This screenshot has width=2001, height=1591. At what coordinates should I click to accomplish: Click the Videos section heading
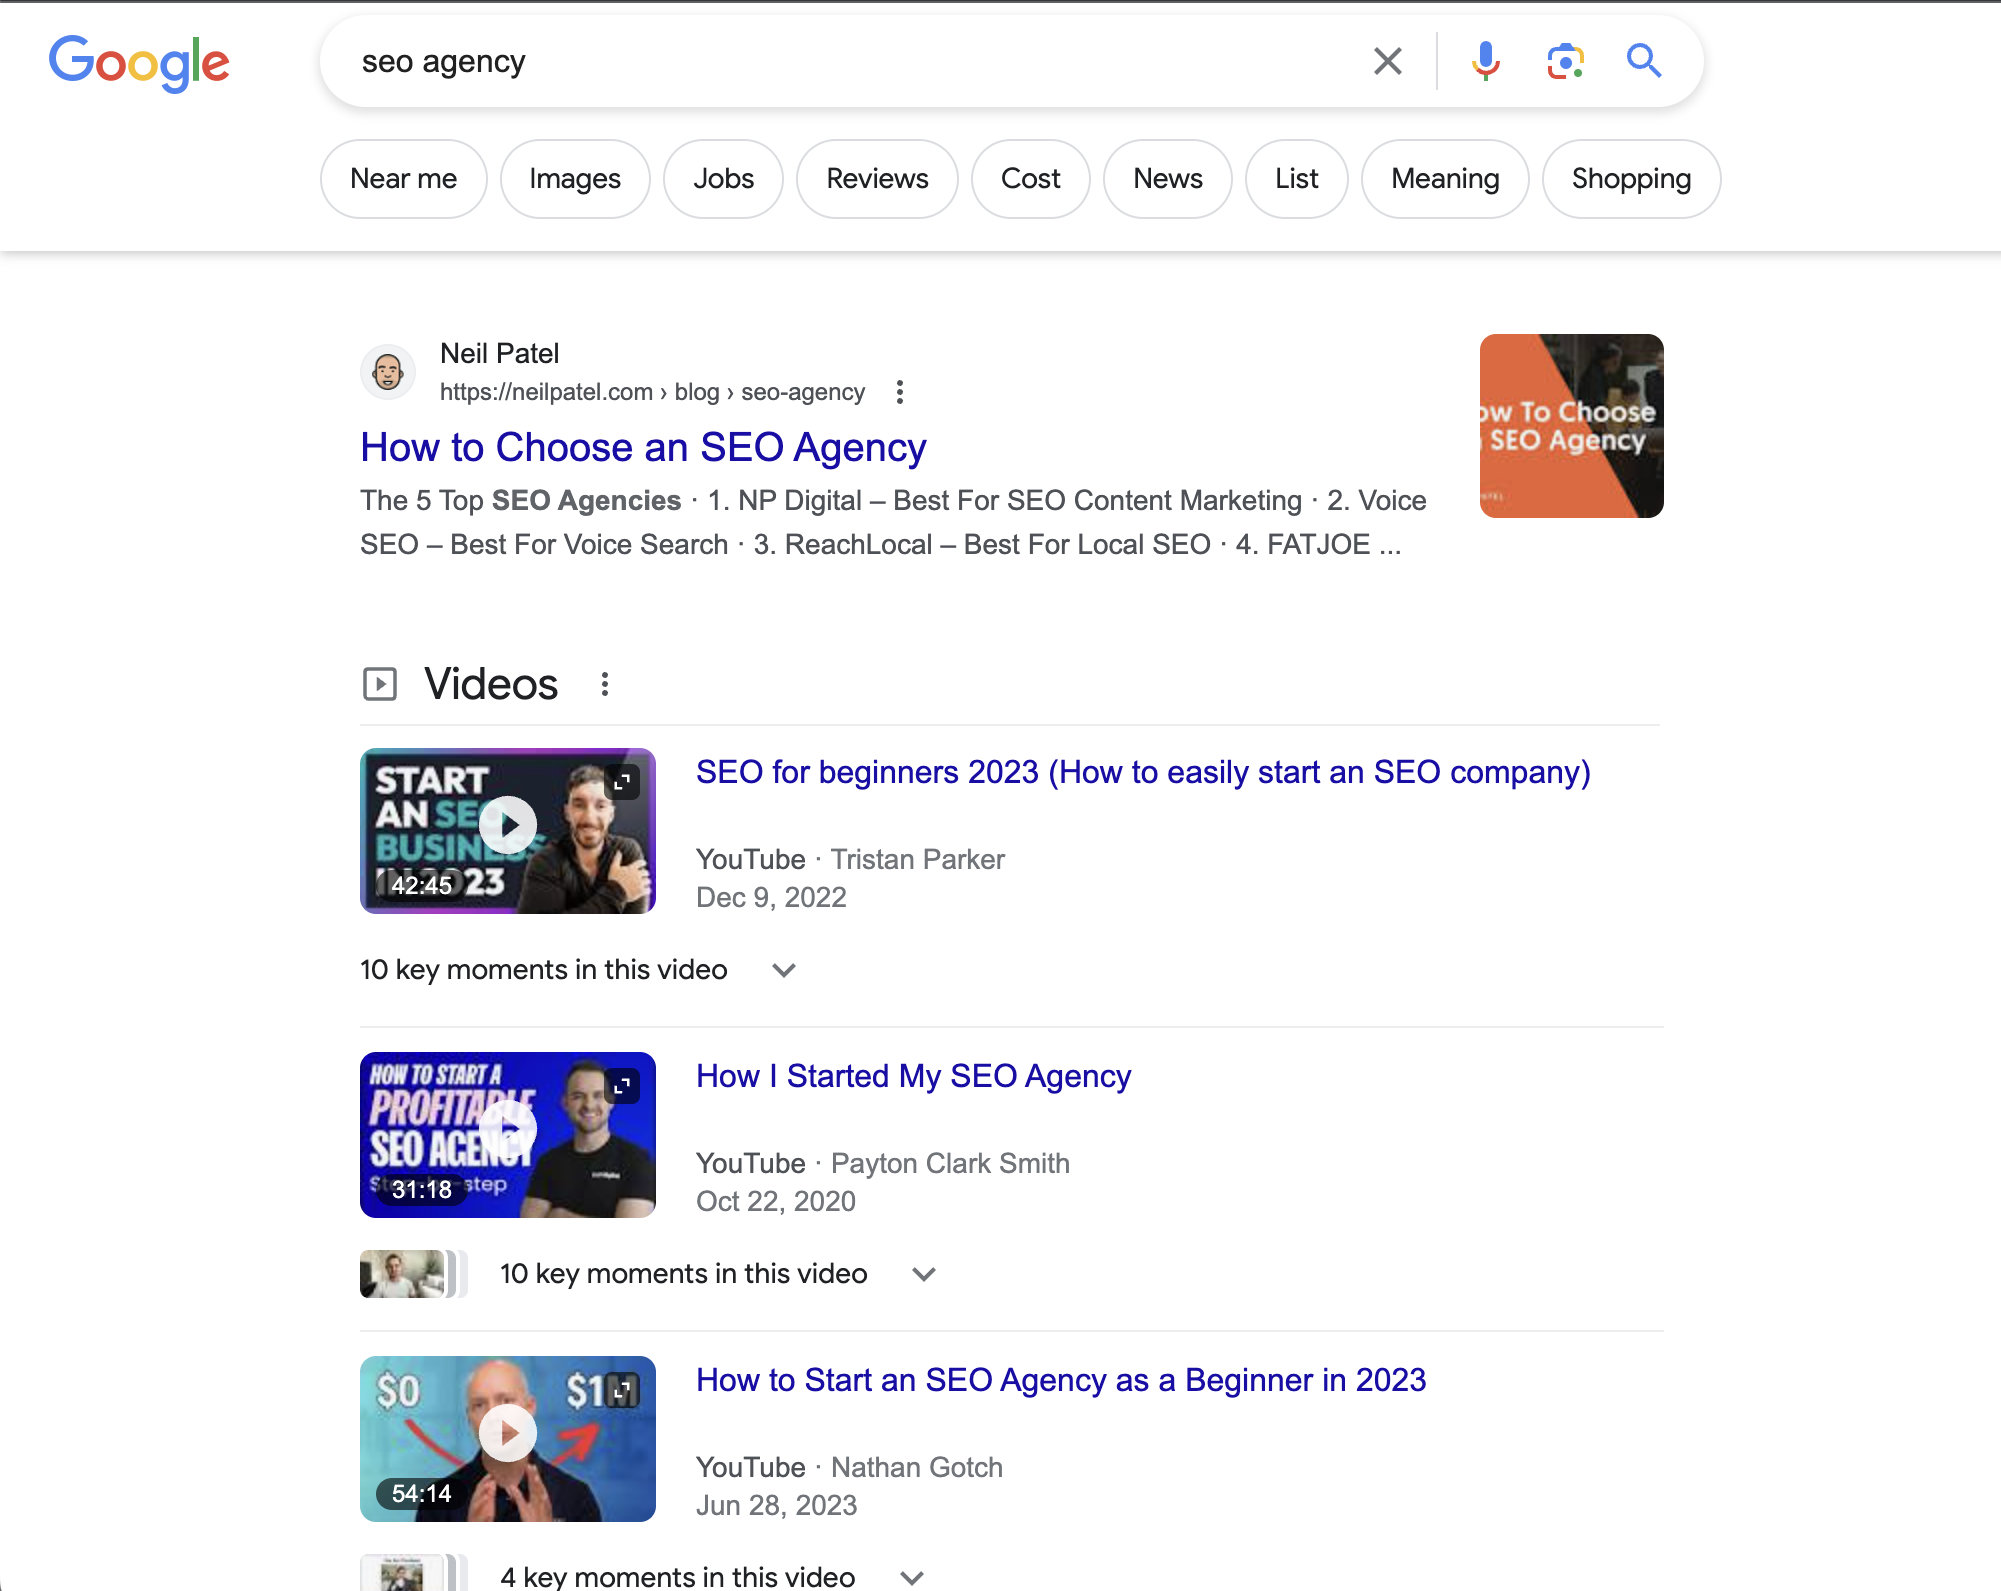tap(491, 684)
